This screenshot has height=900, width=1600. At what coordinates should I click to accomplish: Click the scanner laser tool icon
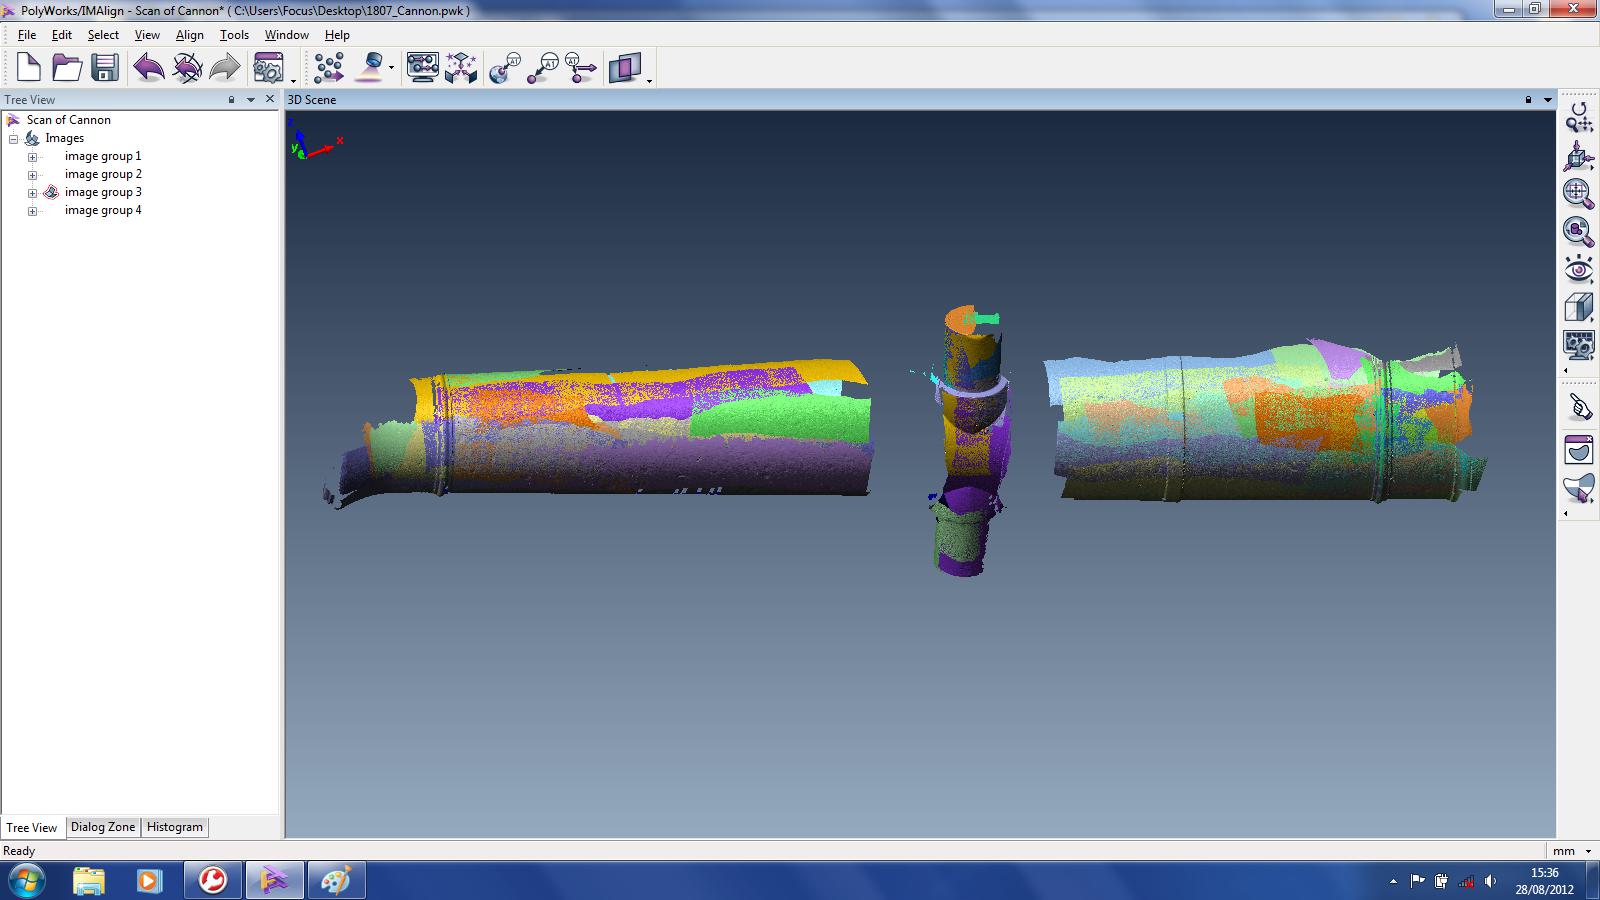click(x=372, y=68)
